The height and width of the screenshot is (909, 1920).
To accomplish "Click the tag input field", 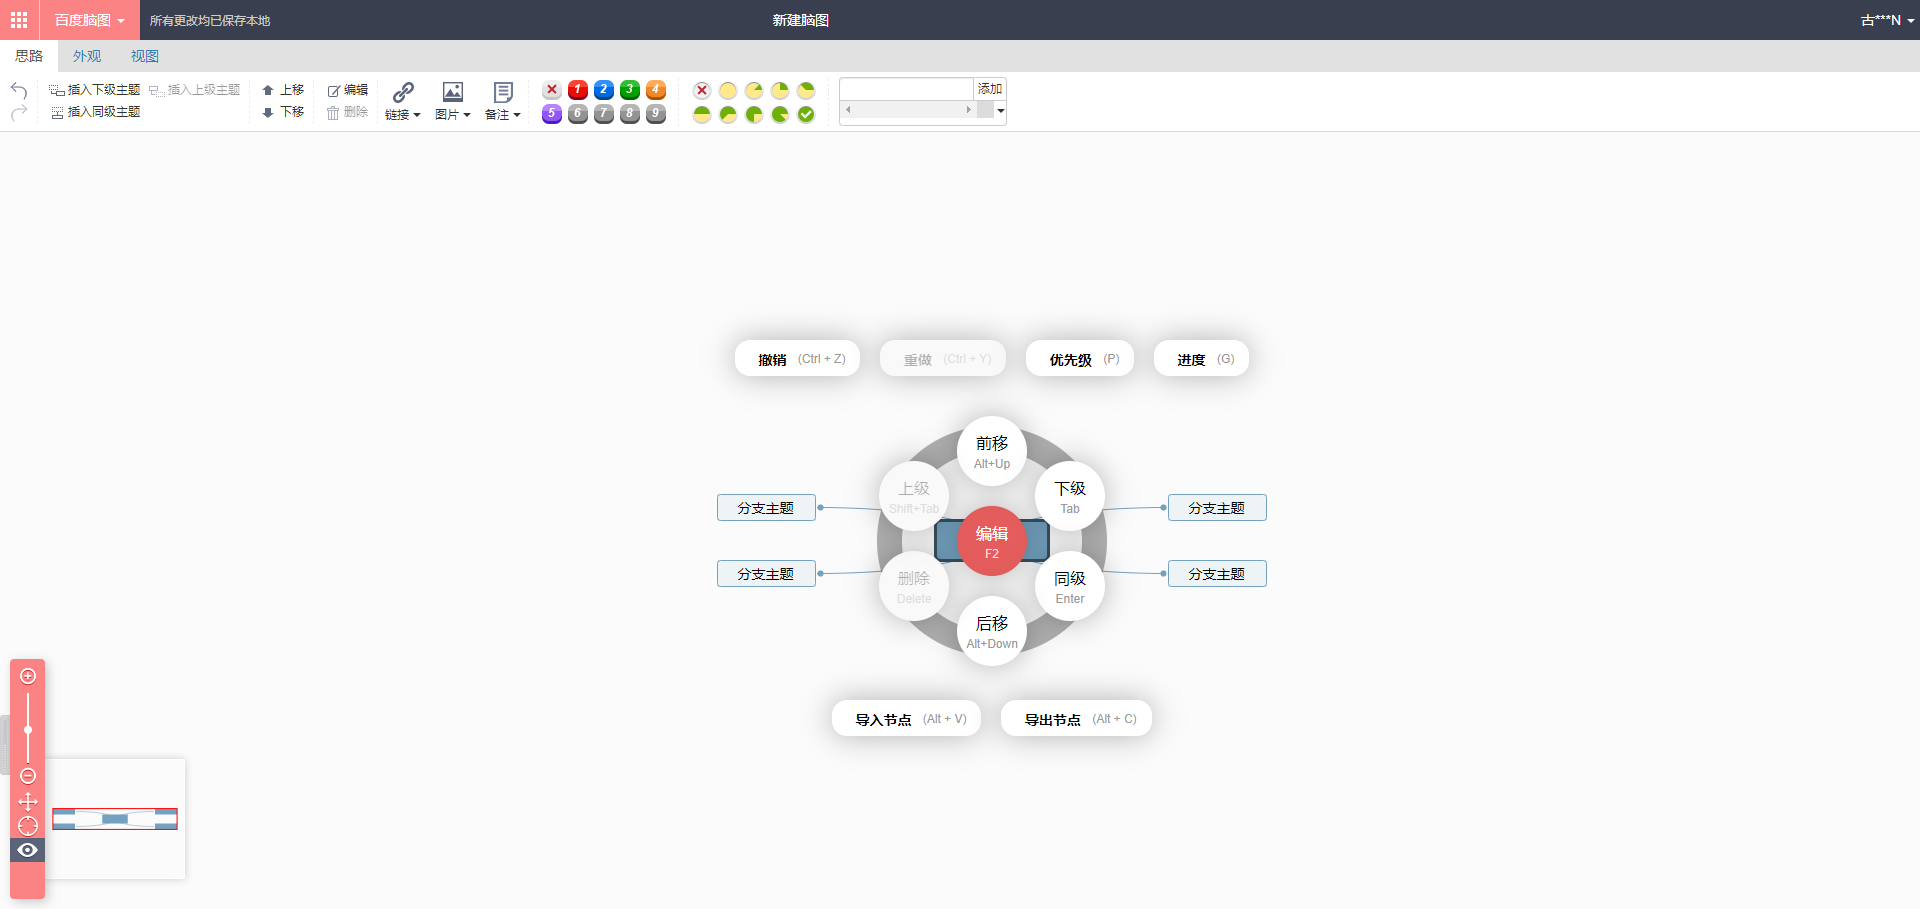I will [907, 89].
